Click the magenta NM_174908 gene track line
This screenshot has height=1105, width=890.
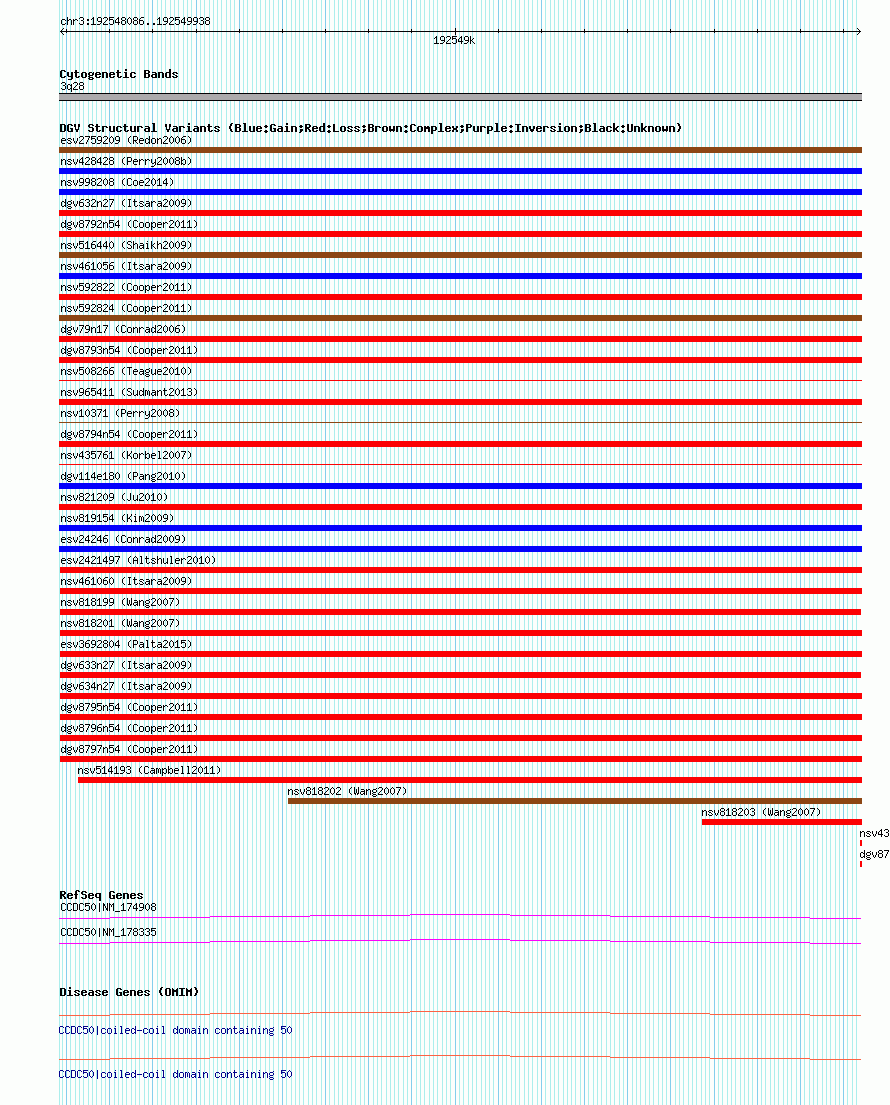[x=461, y=917]
